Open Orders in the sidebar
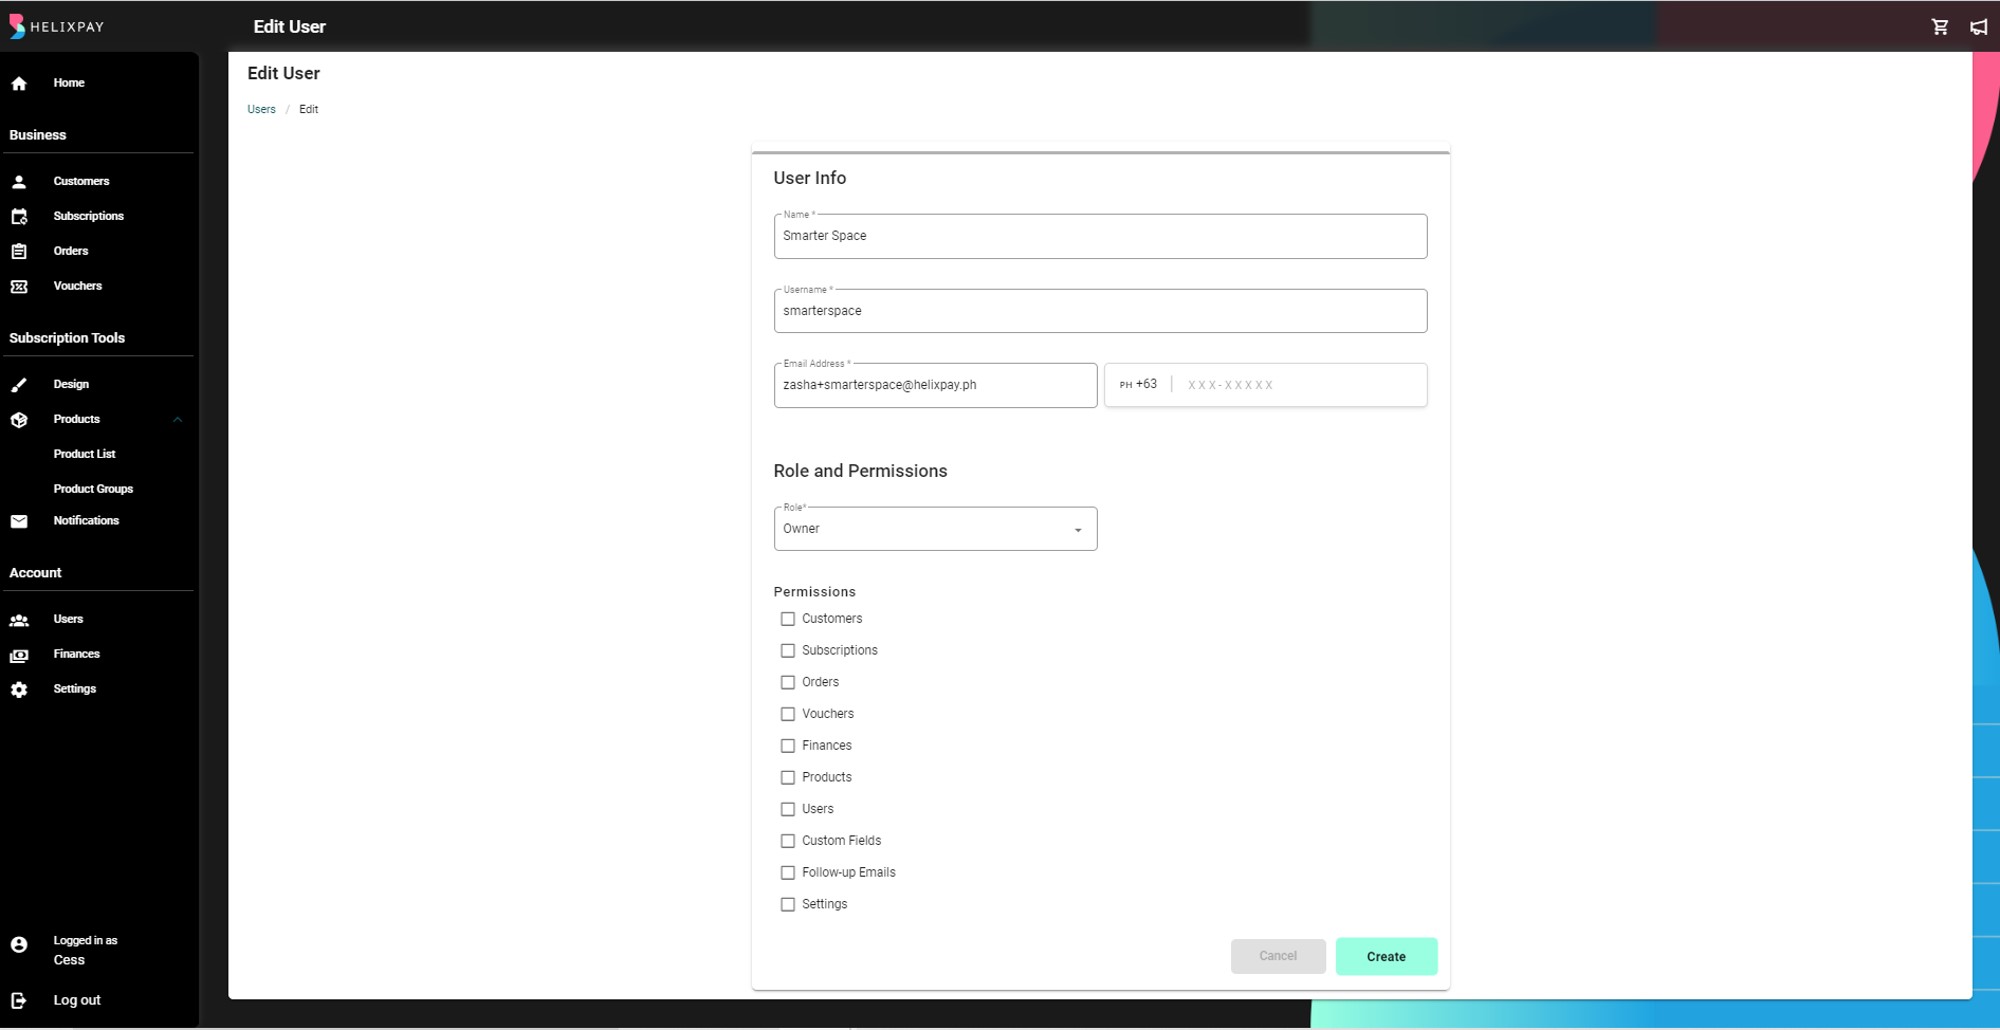This screenshot has width=2000, height=1030. (71, 251)
